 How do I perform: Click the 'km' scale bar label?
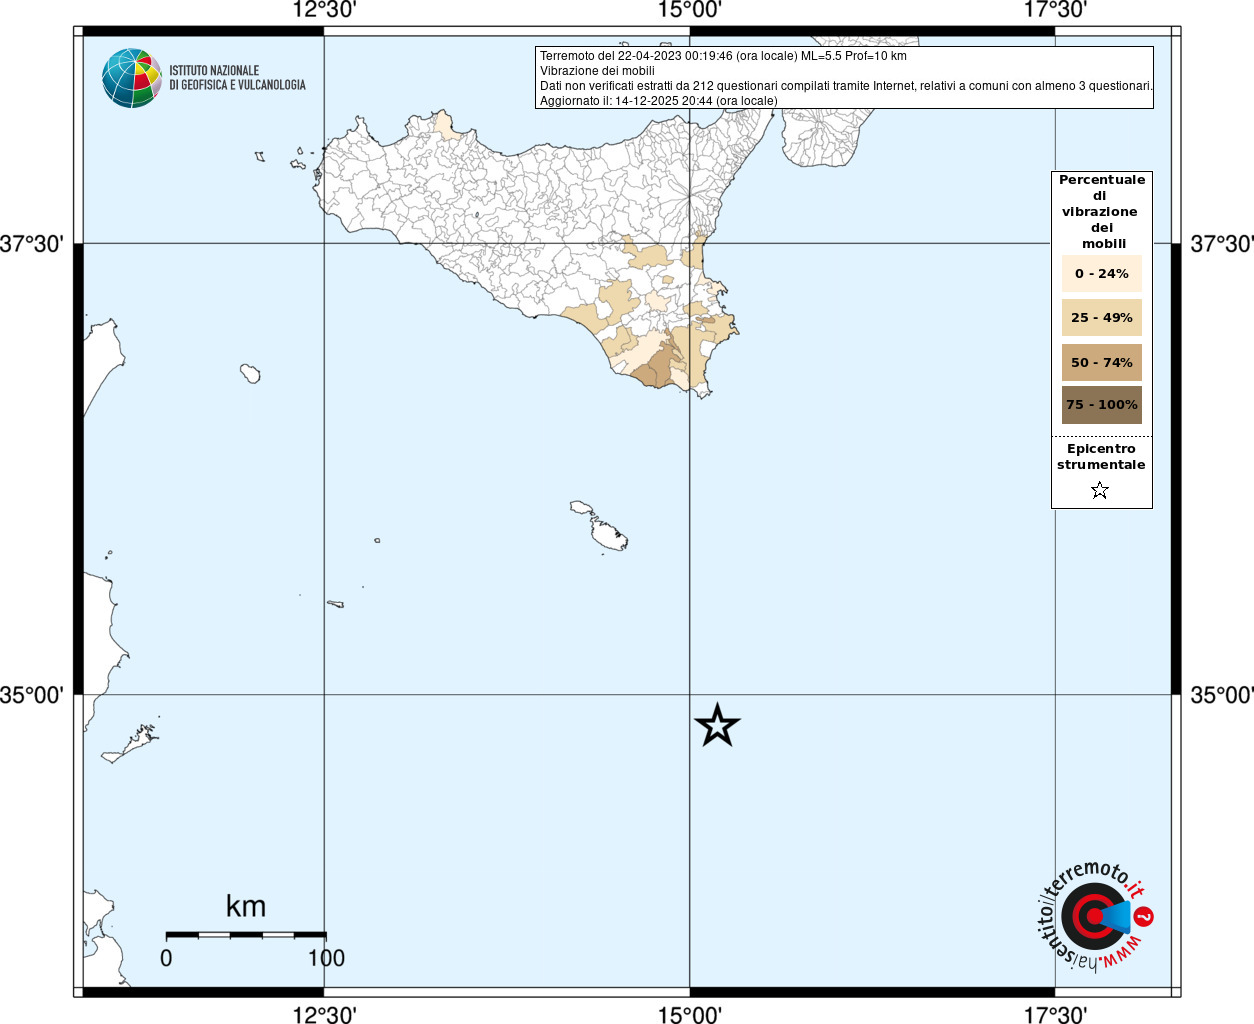(x=246, y=906)
